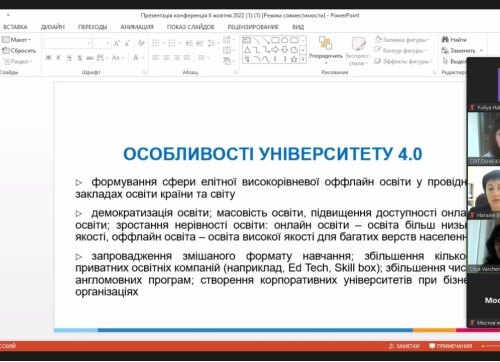Image resolution: width=500 pixels, height=362 pixels.
Task: Decrease the list indent level
Action: point(189,43)
